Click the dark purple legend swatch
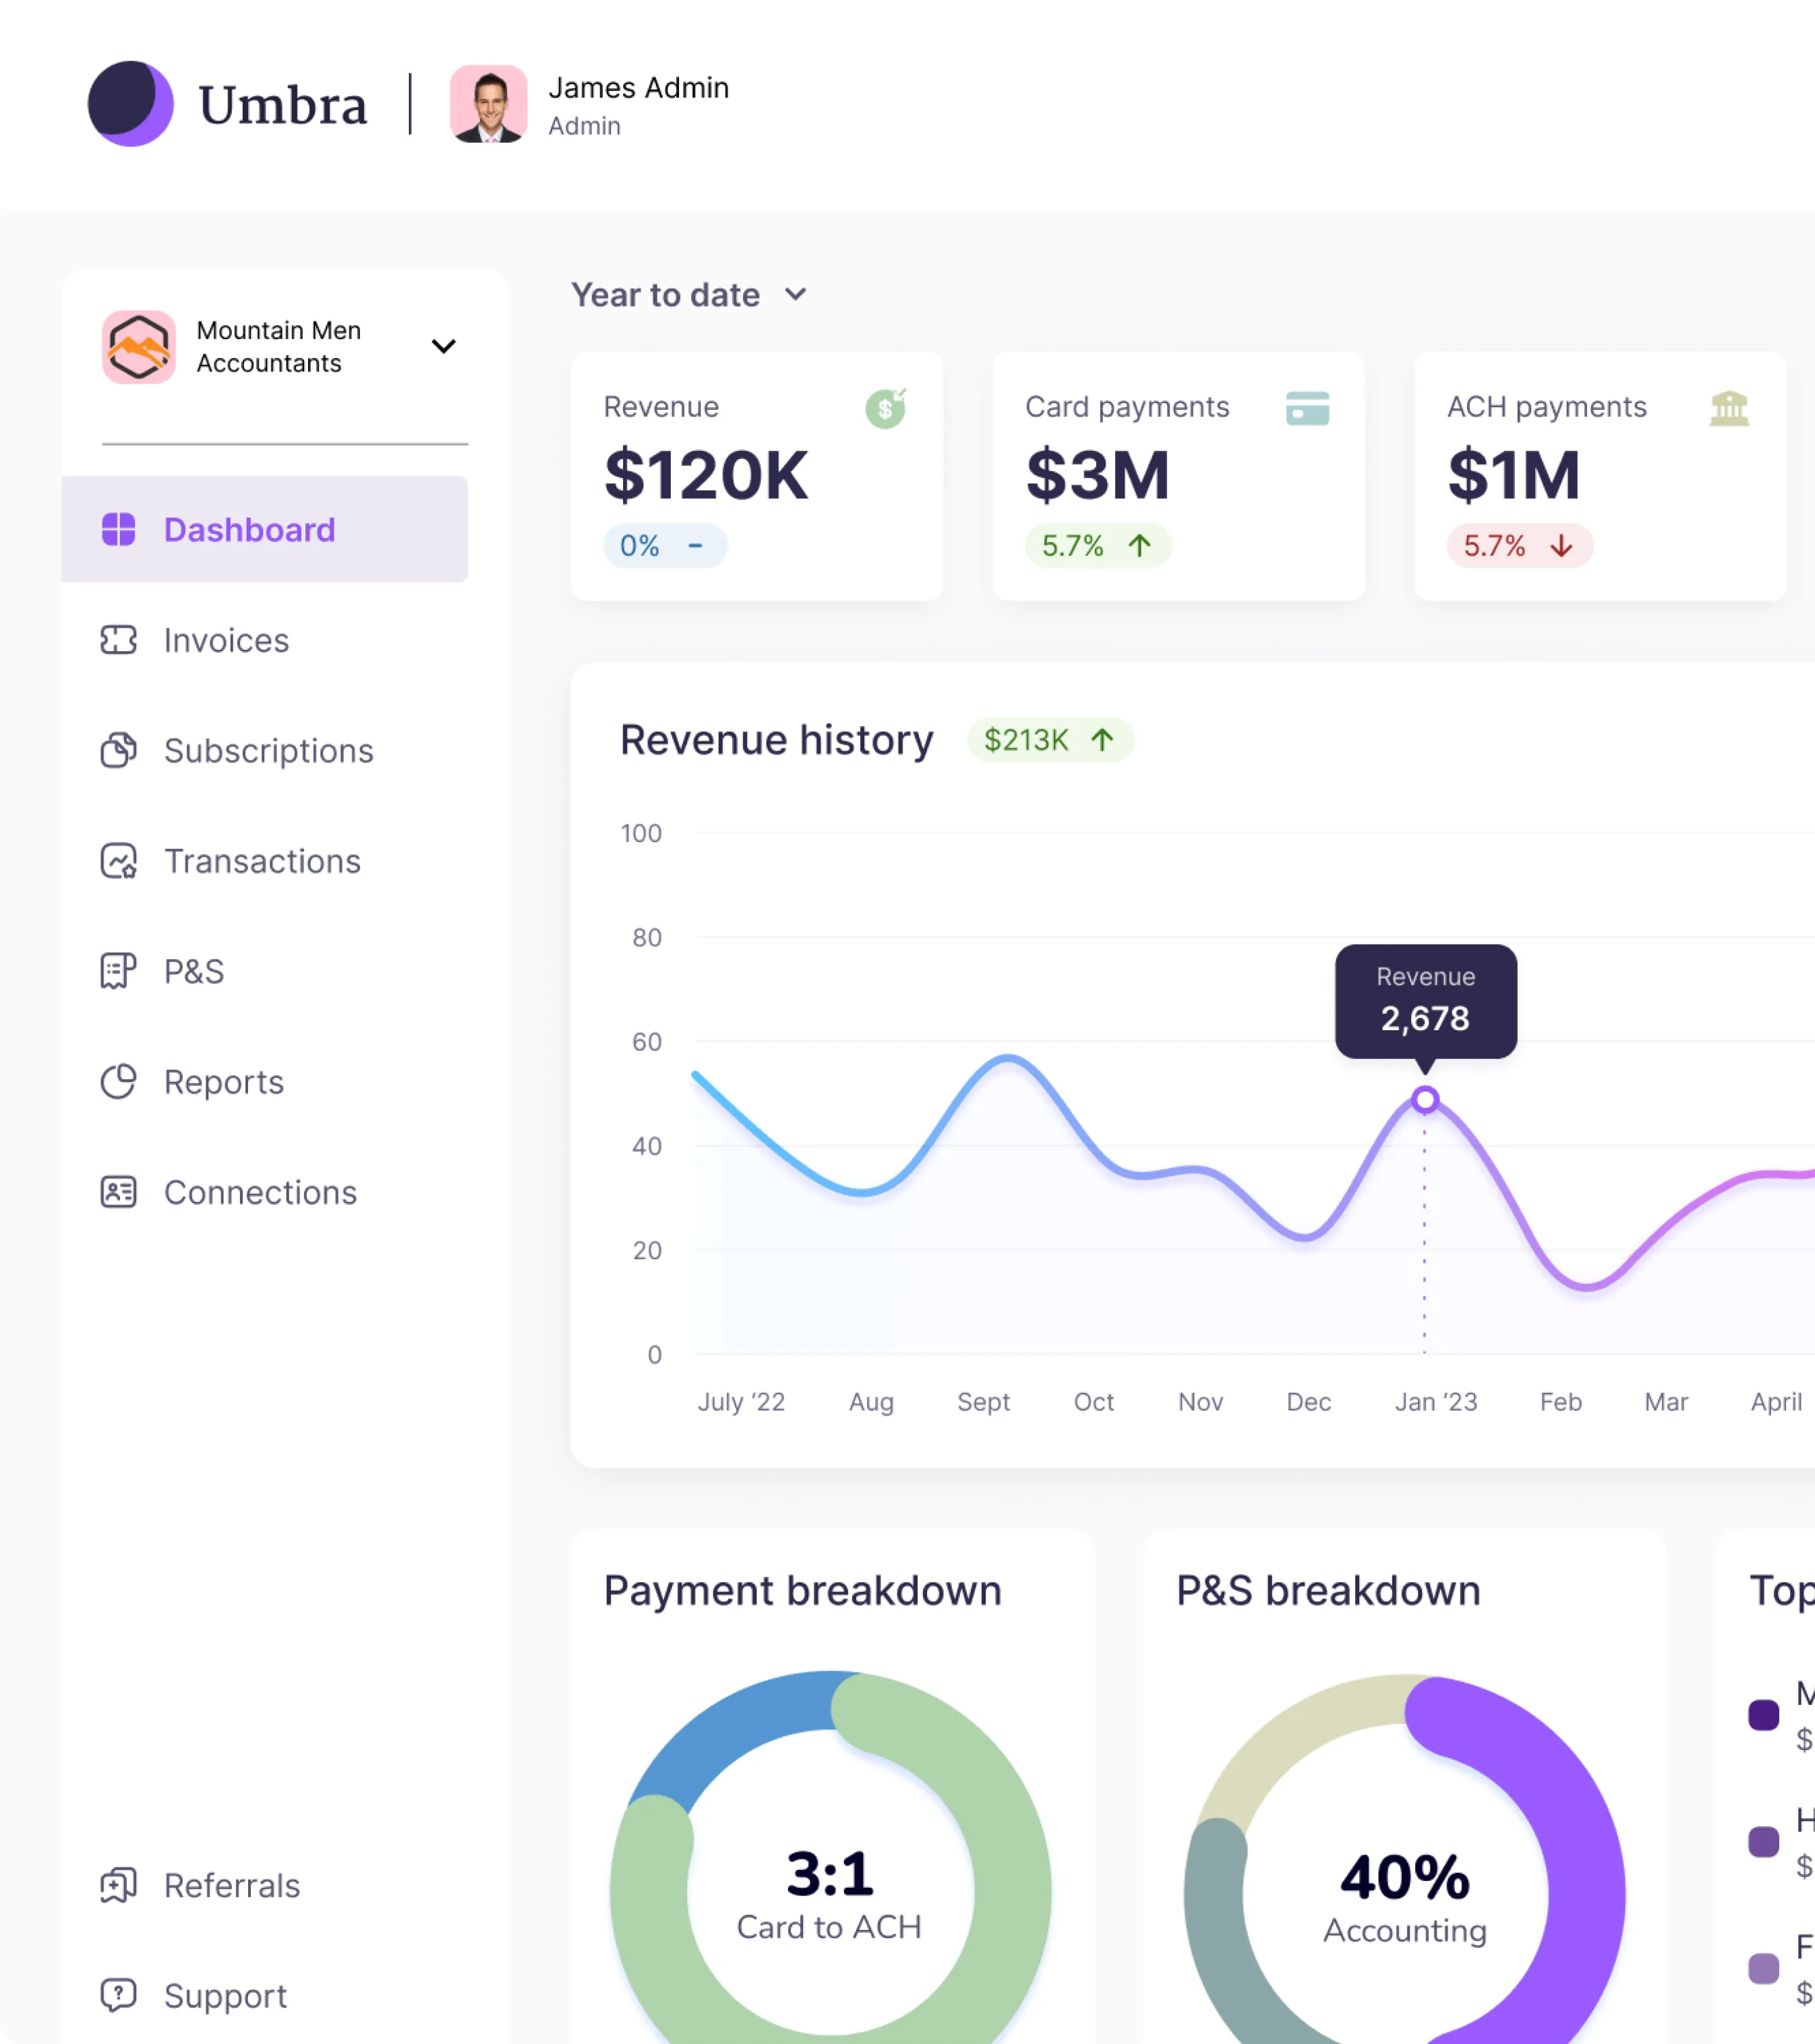 [1764, 1715]
